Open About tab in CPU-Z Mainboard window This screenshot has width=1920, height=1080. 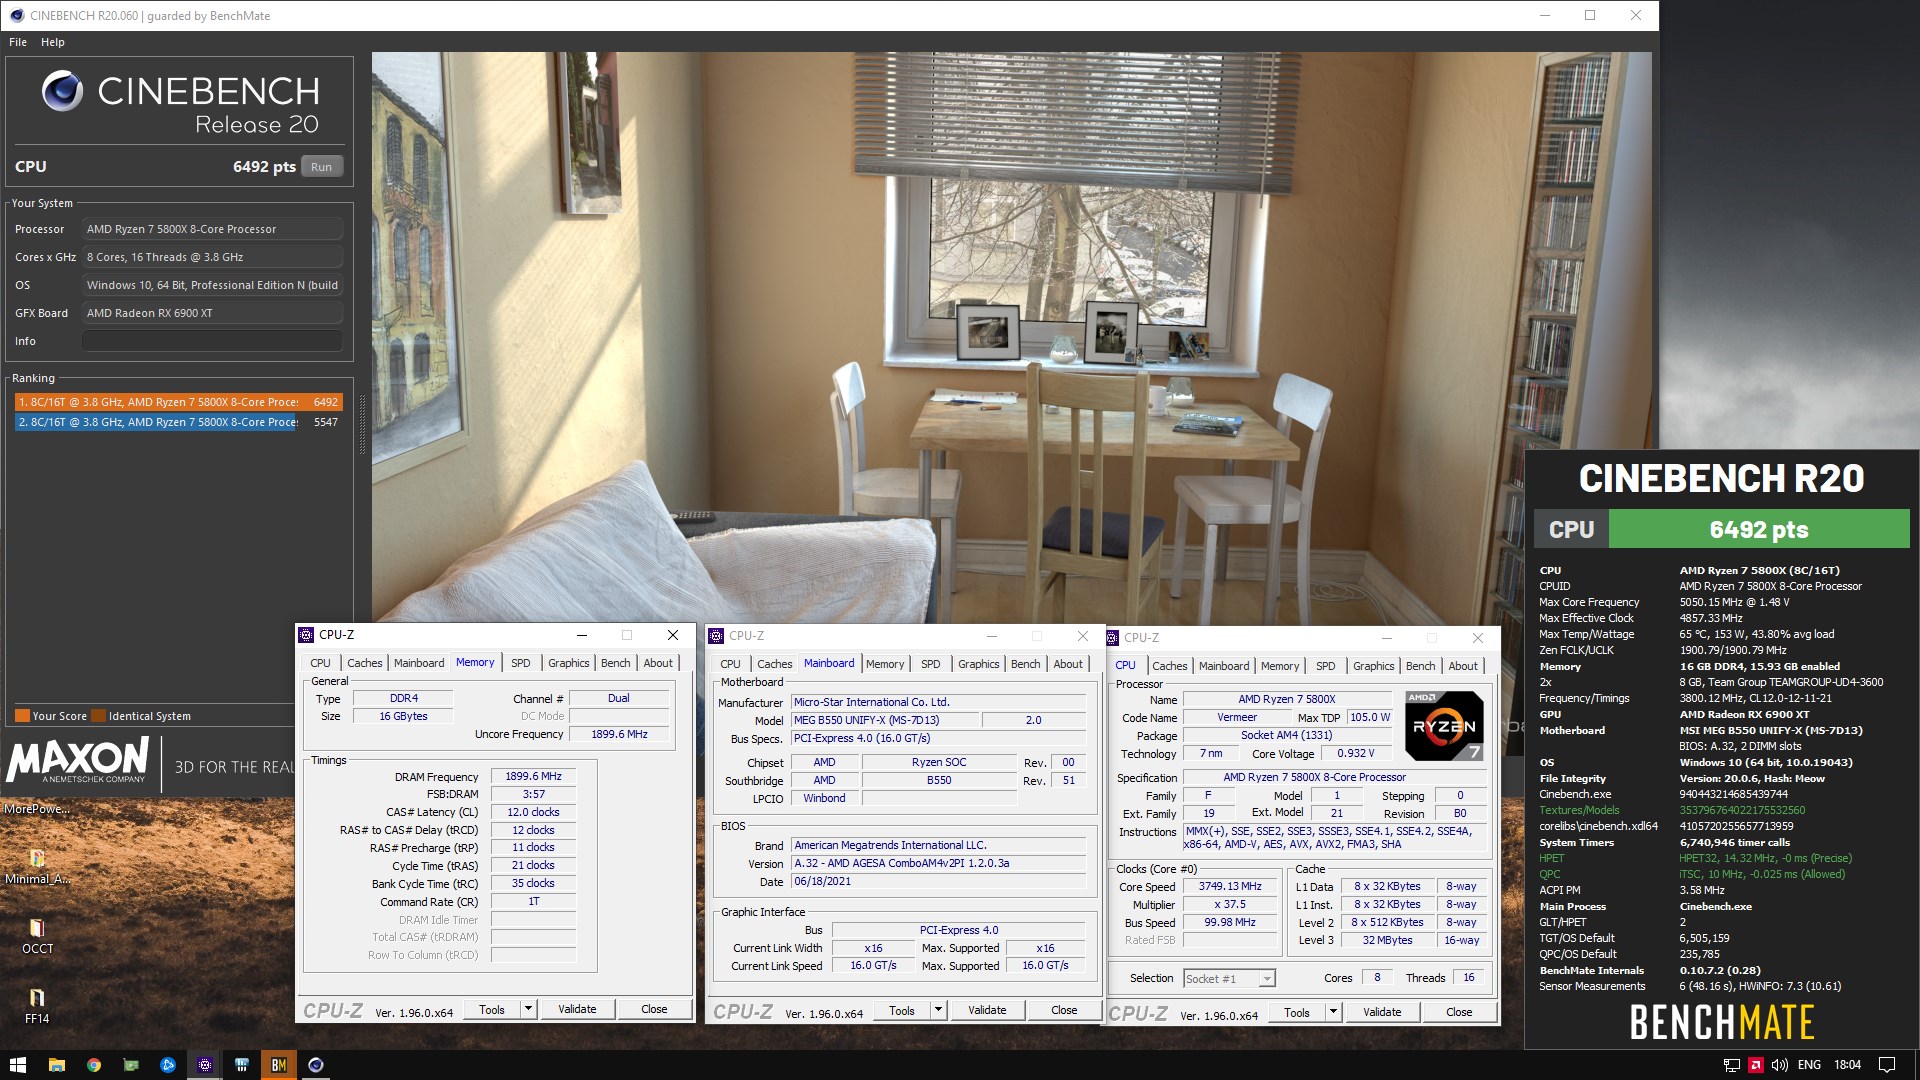pos(1068,664)
